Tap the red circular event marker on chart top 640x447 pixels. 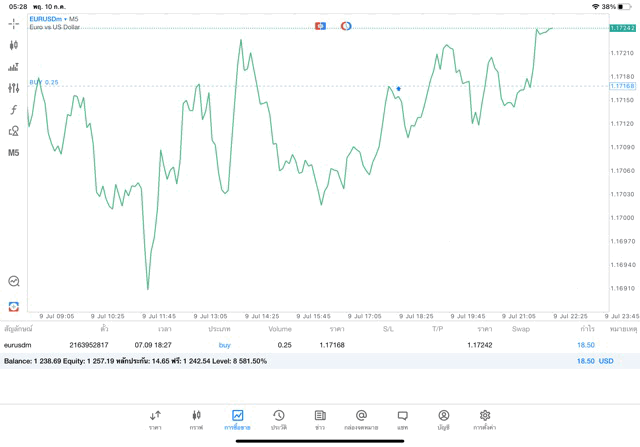point(346,26)
